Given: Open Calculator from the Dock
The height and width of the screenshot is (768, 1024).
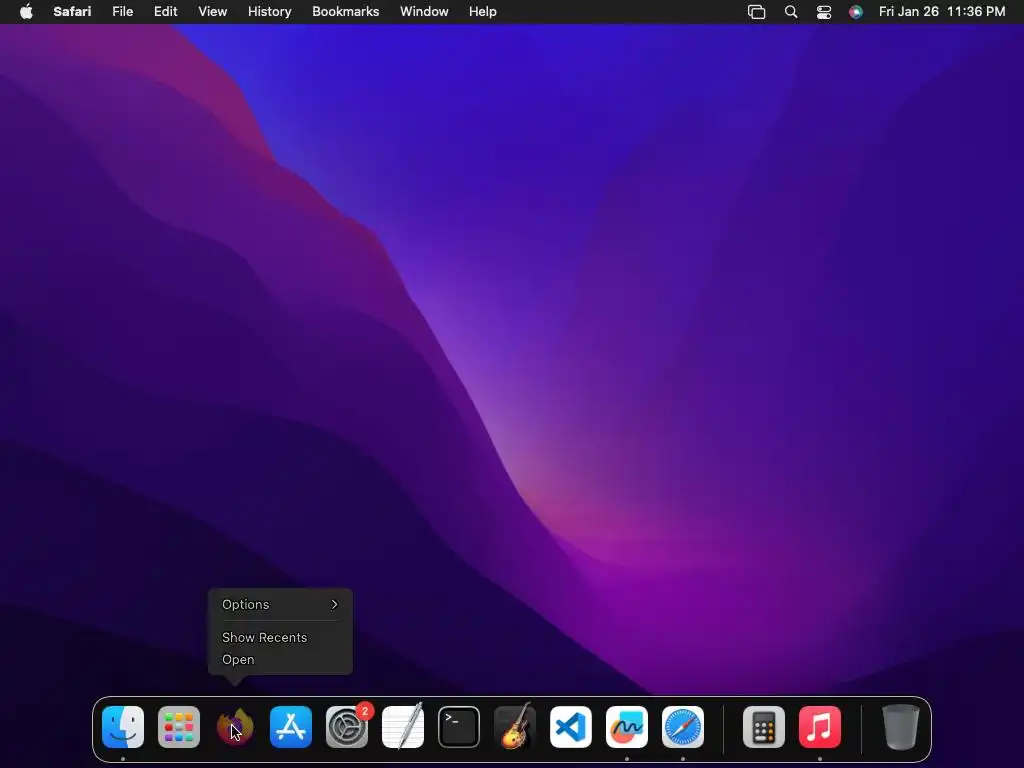Looking at the screenshot, I should coord(763,727).
